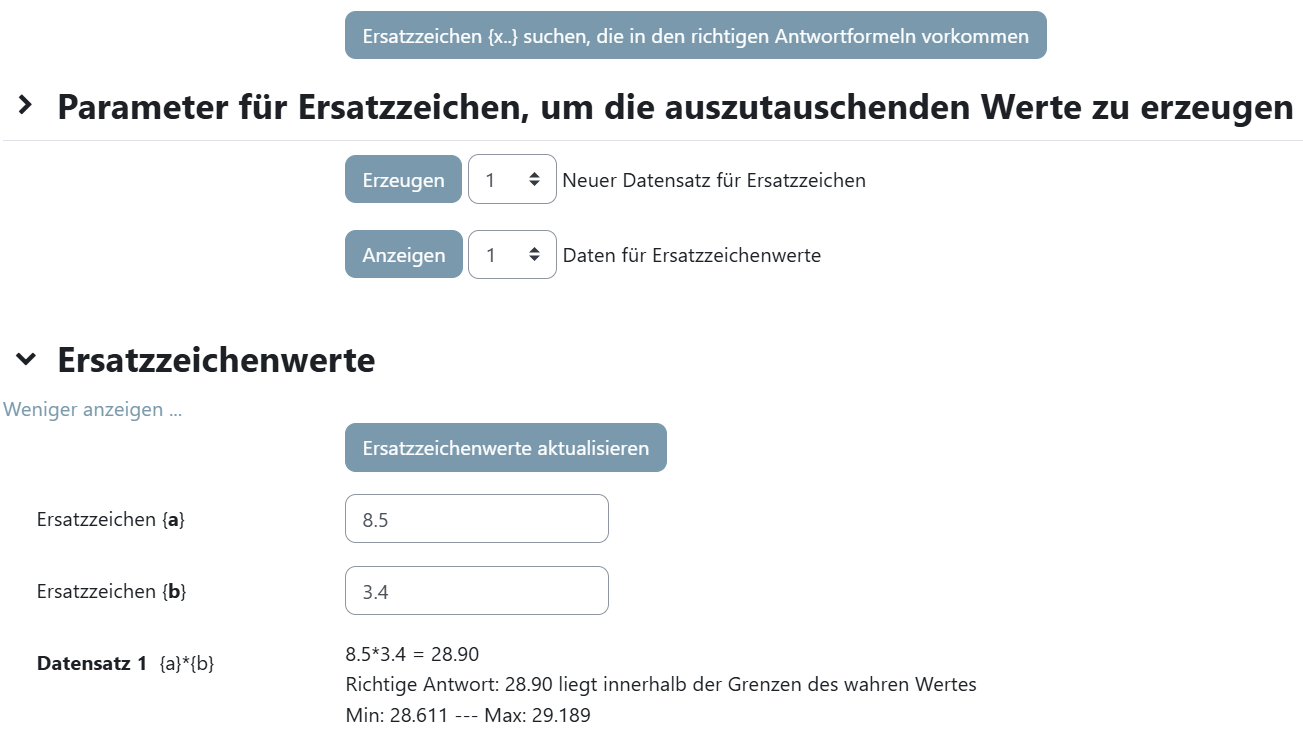Image resolution: width=1303 pixels, height=741 pixels.
Task: Click the Min and Max limits line
Action: pyautogui.click(x=467, y=716)
